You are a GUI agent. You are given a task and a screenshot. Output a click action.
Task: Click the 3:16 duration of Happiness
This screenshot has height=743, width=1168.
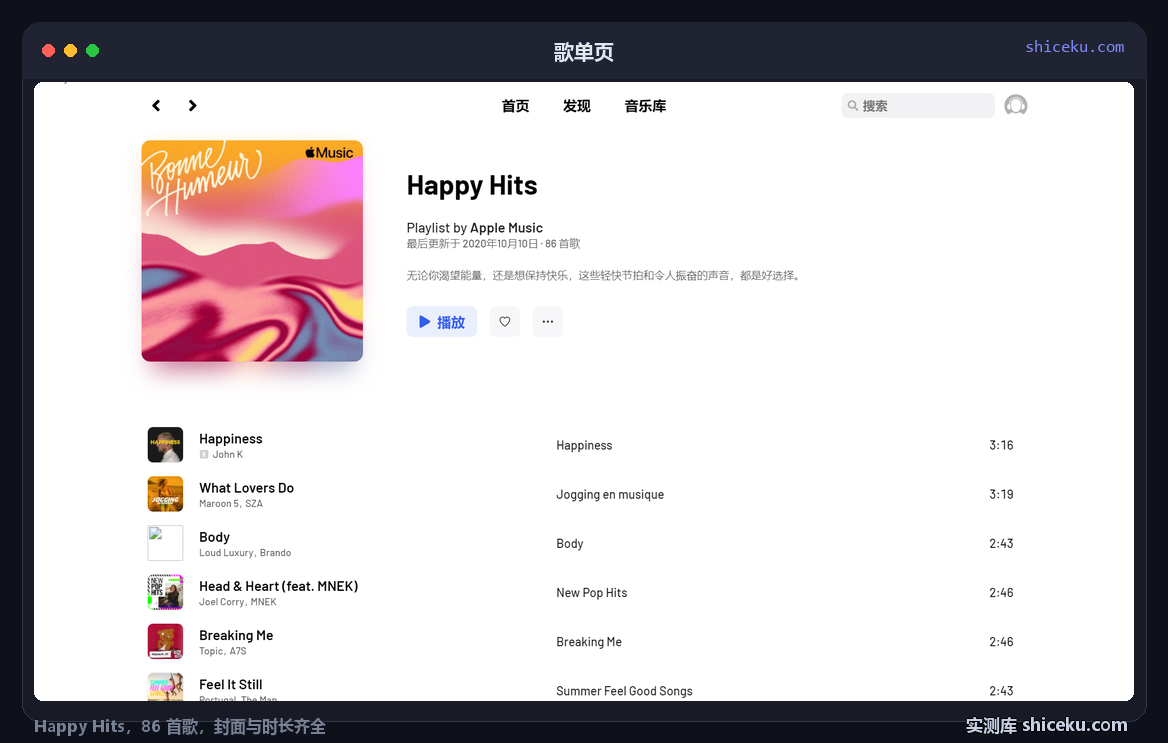(1001, 446)
